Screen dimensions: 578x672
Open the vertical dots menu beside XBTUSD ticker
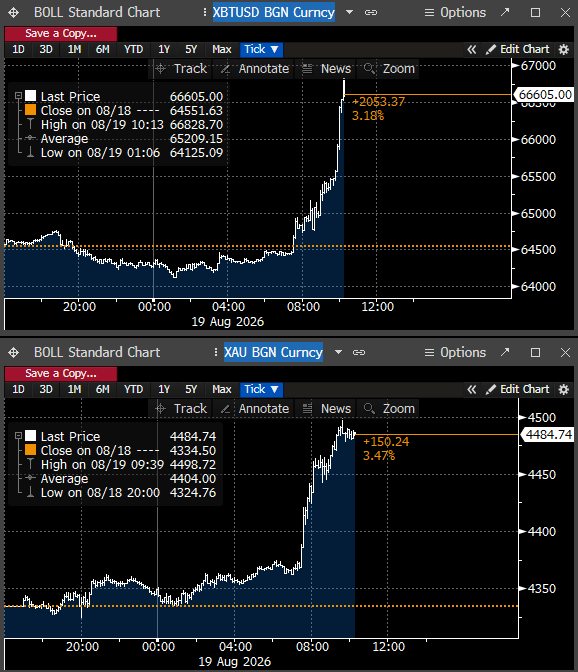coord(205,12)
